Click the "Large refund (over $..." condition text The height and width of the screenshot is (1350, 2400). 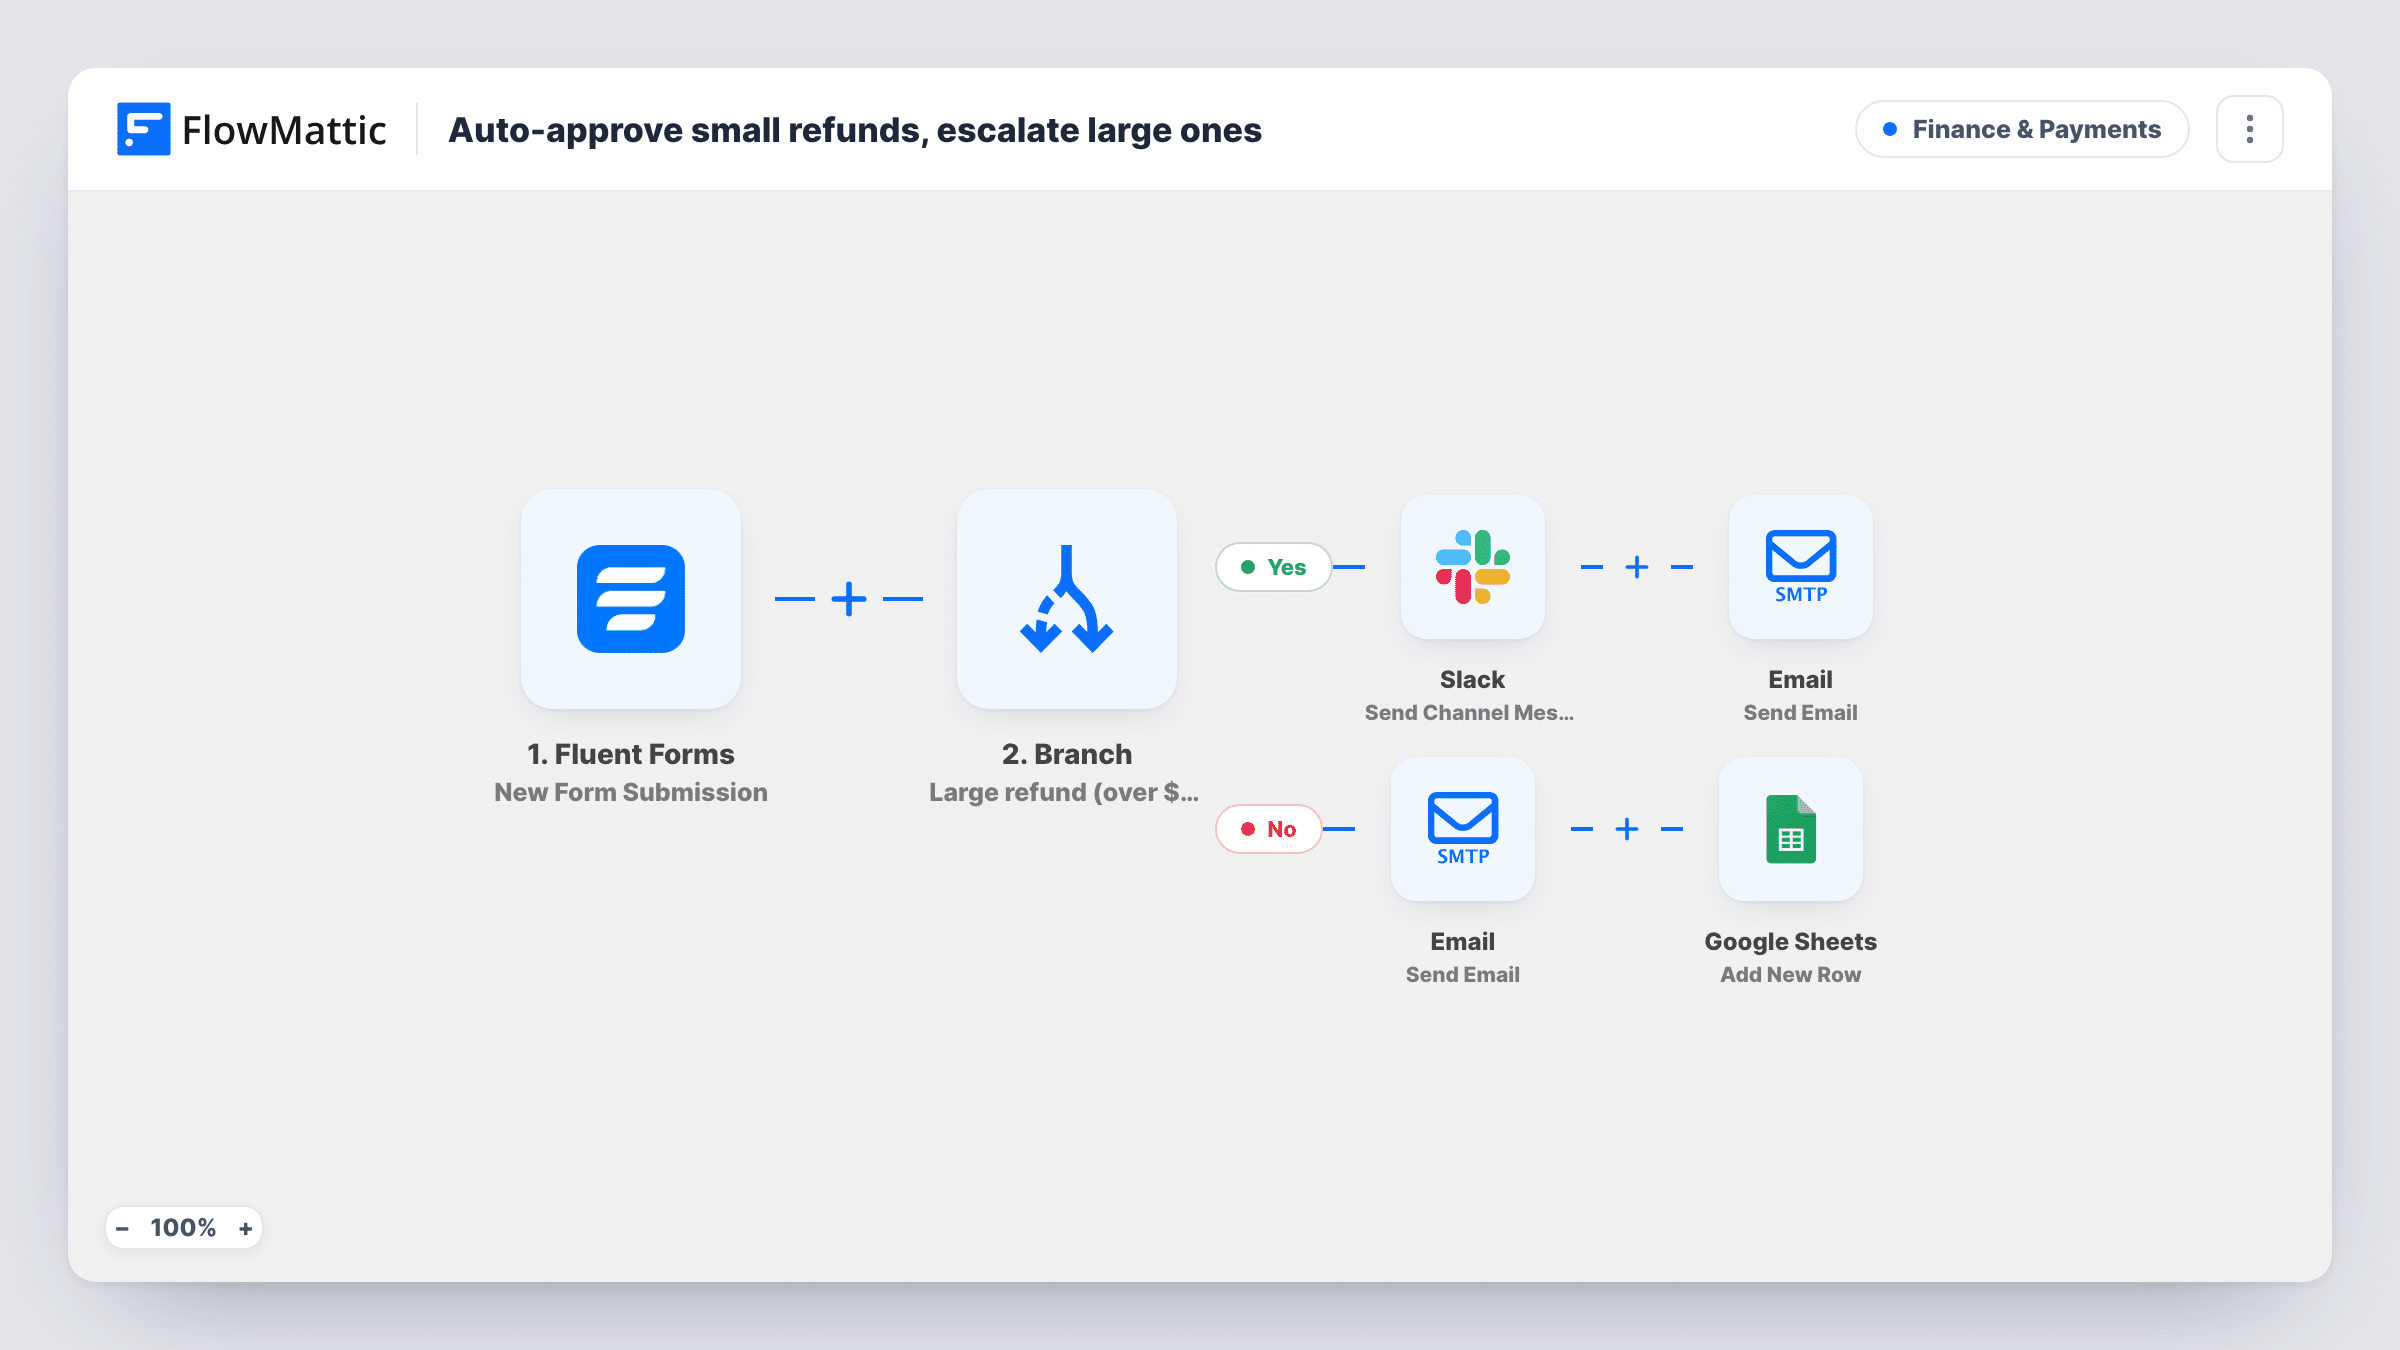tap(1064, 792)
